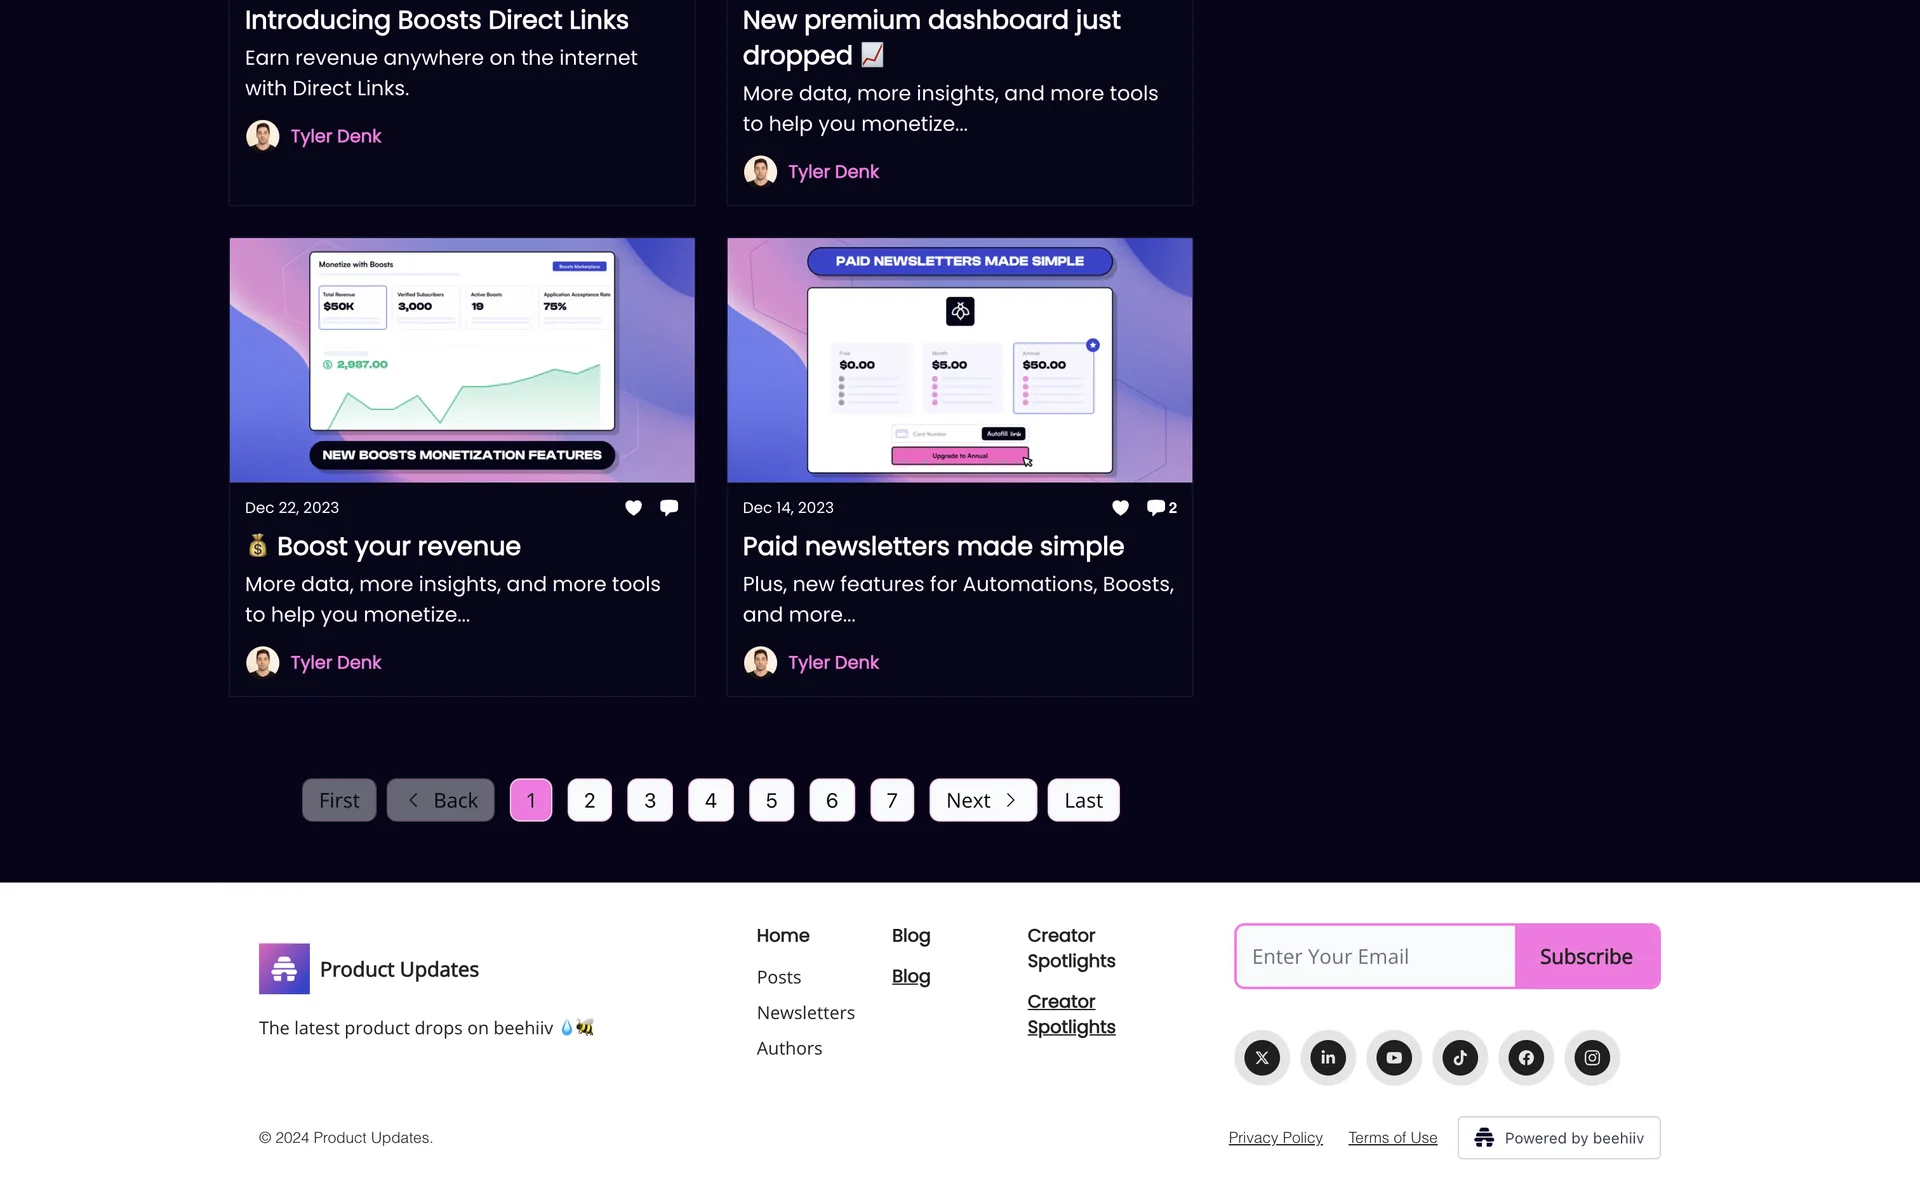The width and height of the screenshot is (1920, 1200).
Task: Open comments on Paid newsletters made simple
Action: (x=1160, y=508)
